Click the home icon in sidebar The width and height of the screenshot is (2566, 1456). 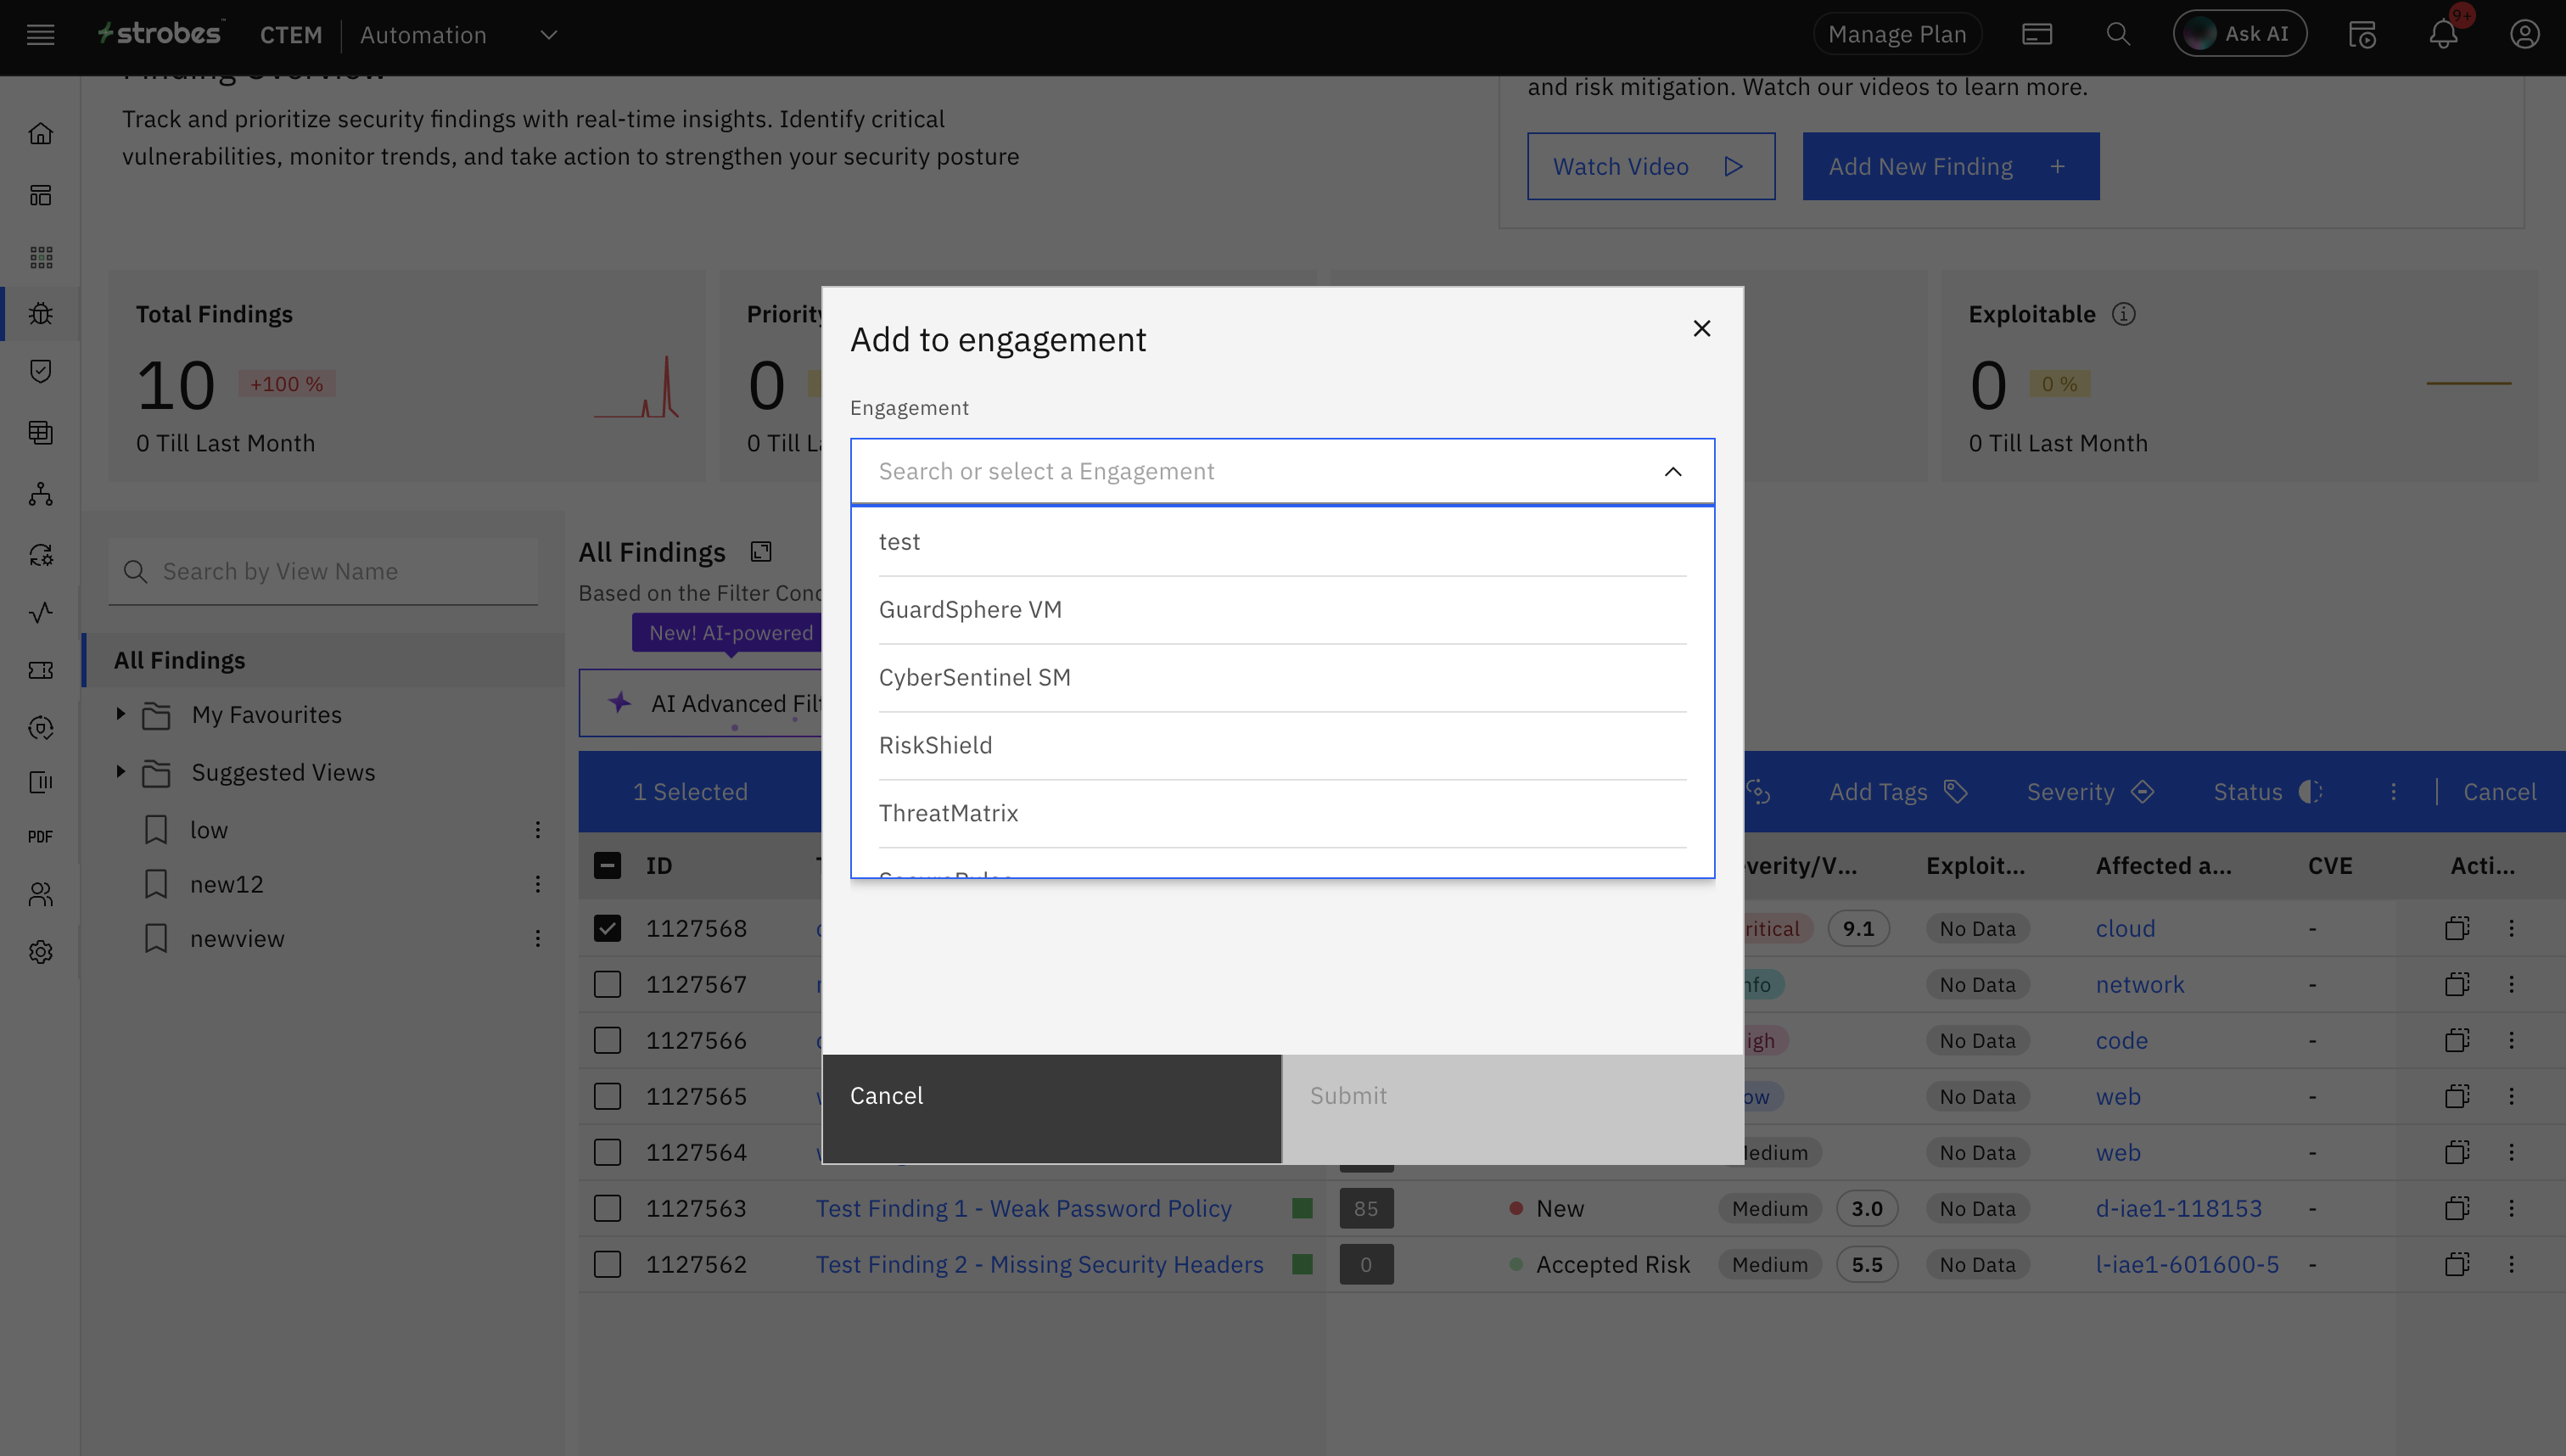pos(41,133)
